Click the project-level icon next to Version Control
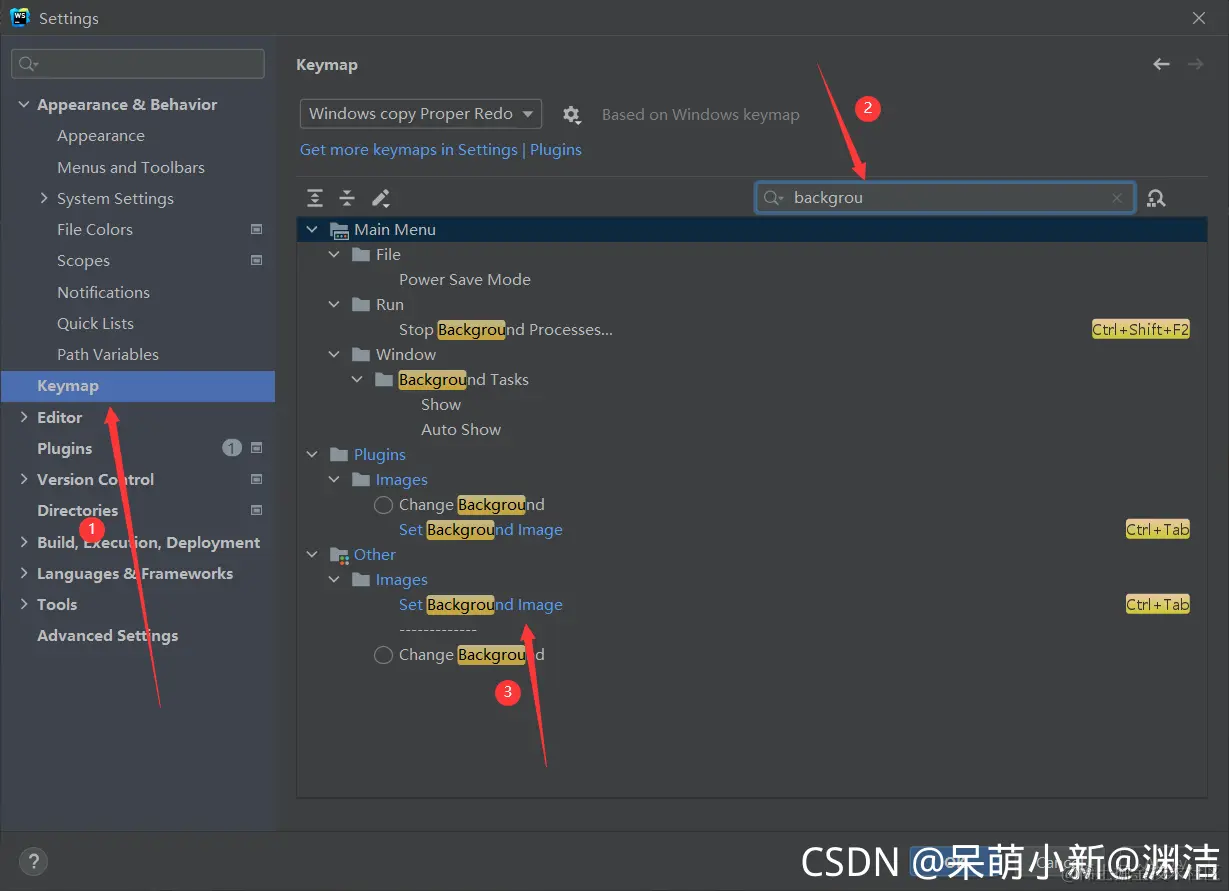1229x891 pixels. pyautogui.click(x=256, y=479)
